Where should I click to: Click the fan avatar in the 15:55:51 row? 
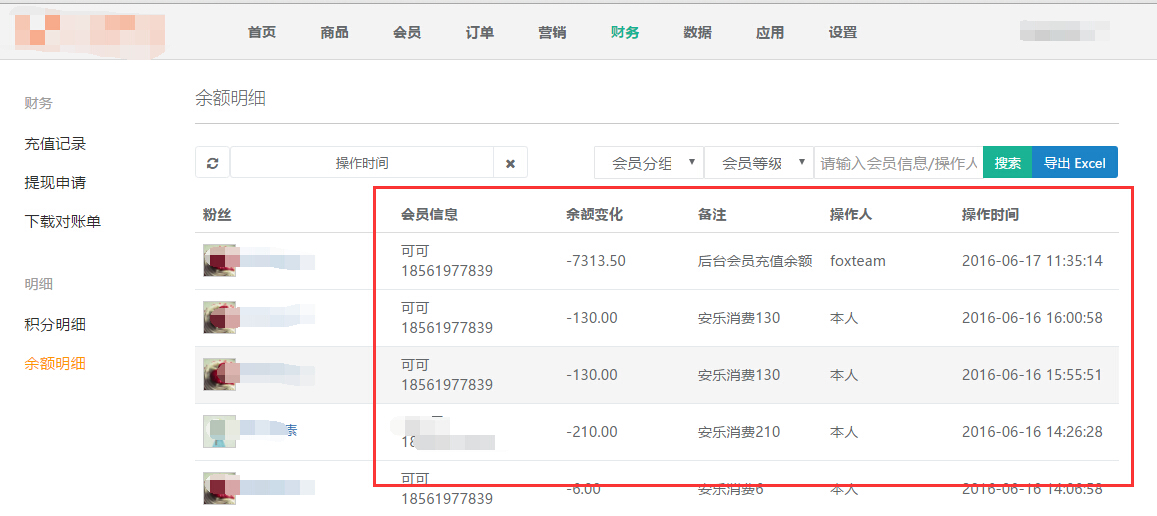(220, 374)
